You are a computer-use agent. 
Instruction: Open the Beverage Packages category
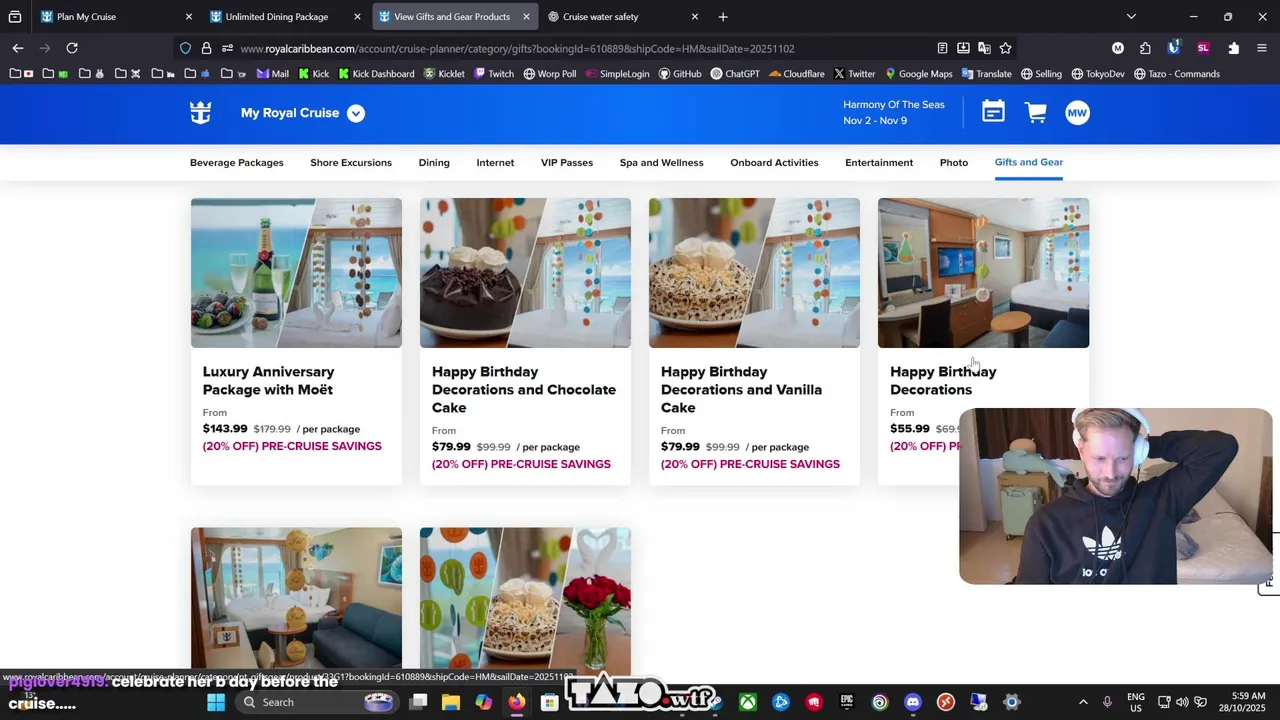pyautogui.click(x=237, y=162)
